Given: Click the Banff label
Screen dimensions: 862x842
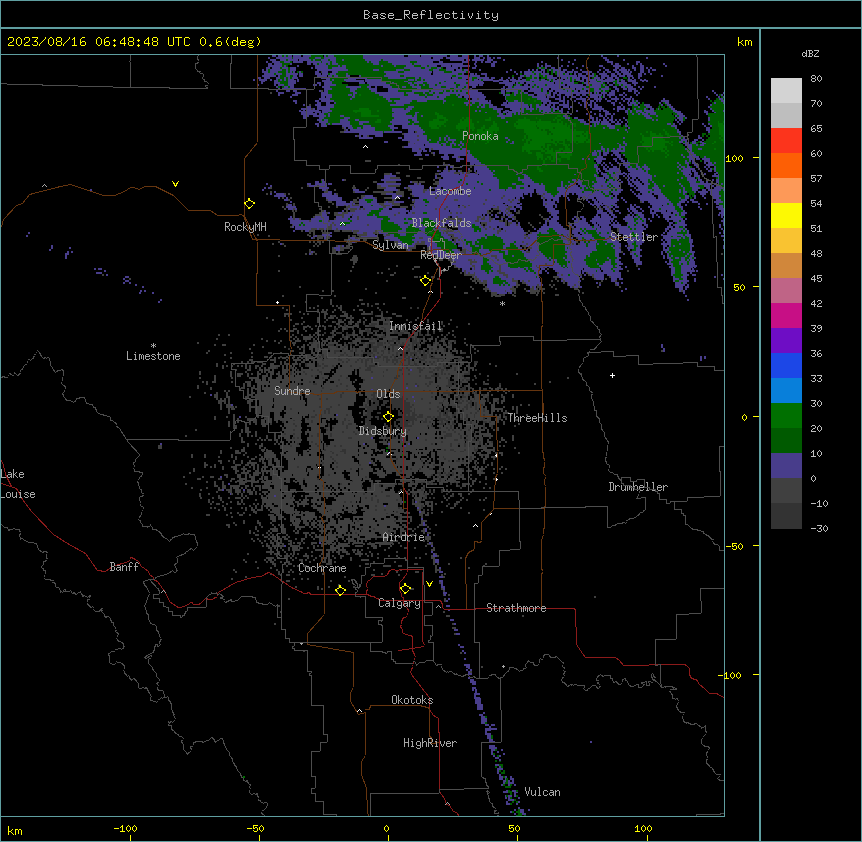Looking at the screenshot, I should tap(124, 567).
